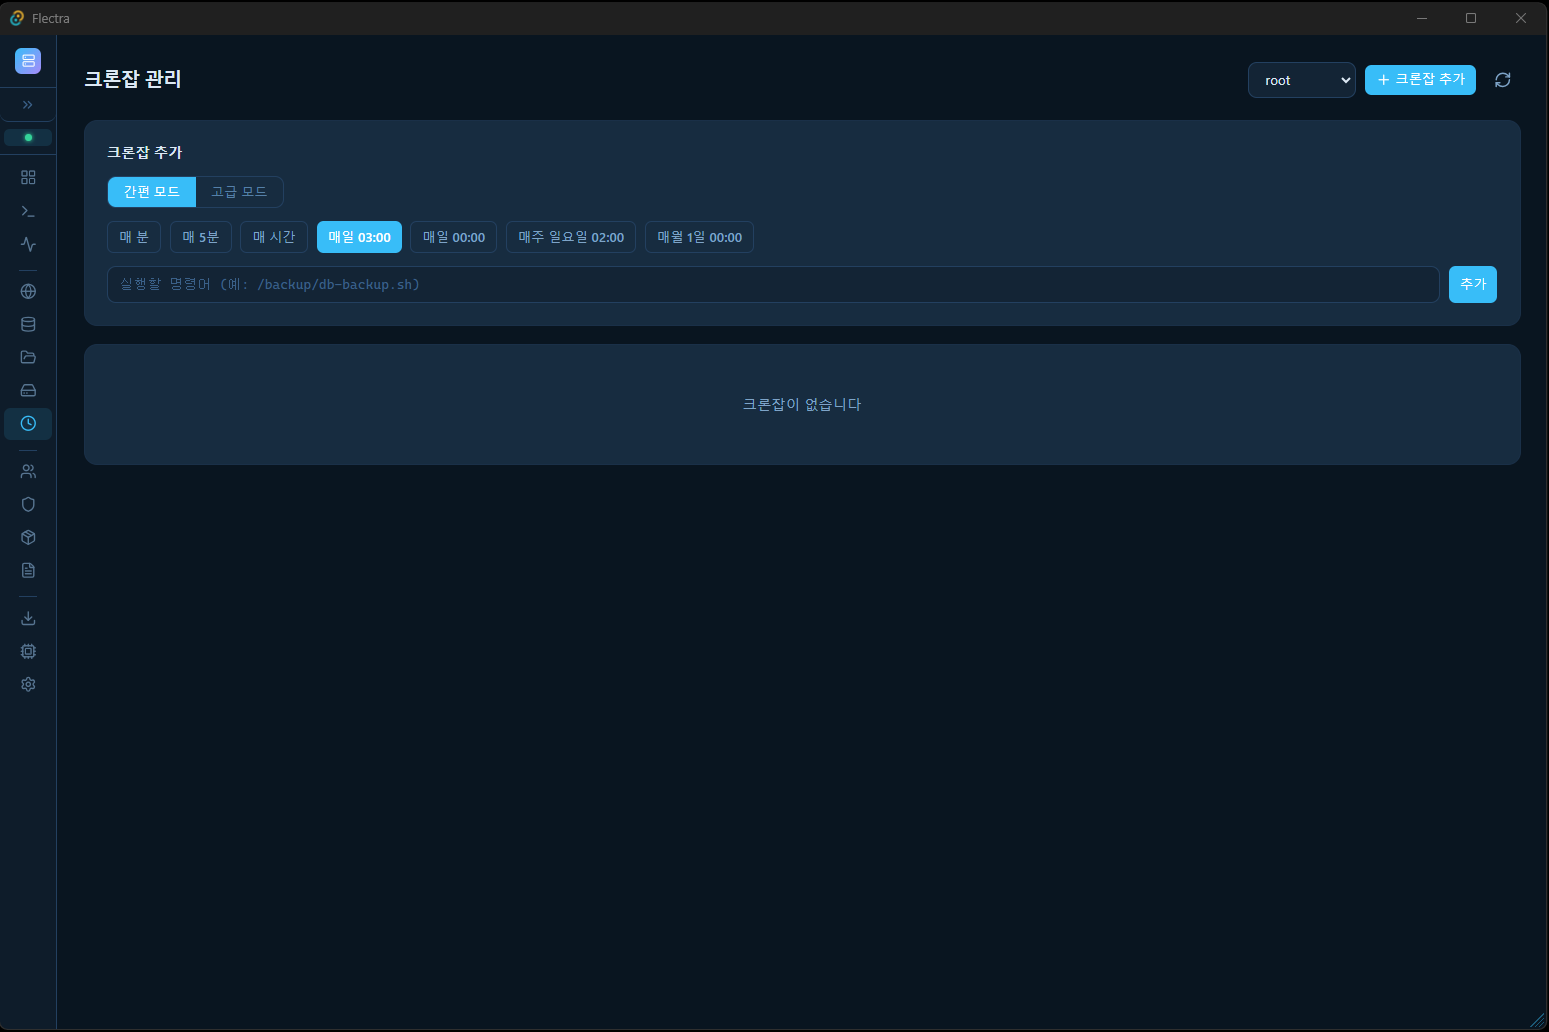
Task: Open the database cylinder icon
Action: [28, 324]
